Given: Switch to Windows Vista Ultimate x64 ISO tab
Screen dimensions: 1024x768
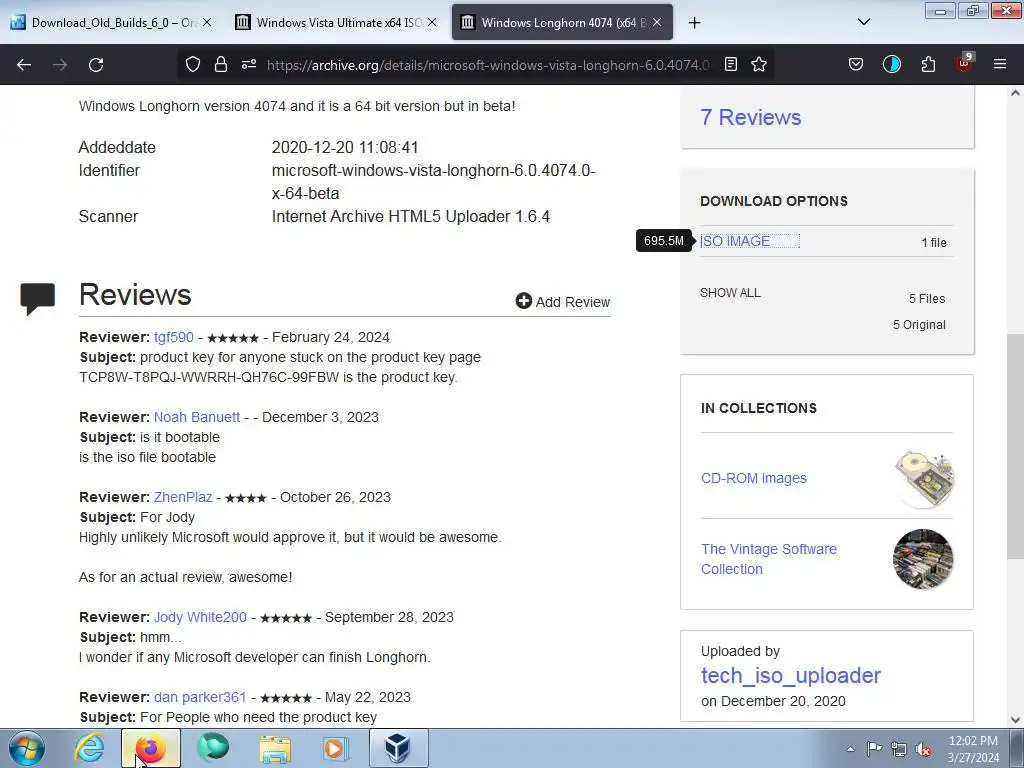Looking at the screenshot, I should pos(336,22).
